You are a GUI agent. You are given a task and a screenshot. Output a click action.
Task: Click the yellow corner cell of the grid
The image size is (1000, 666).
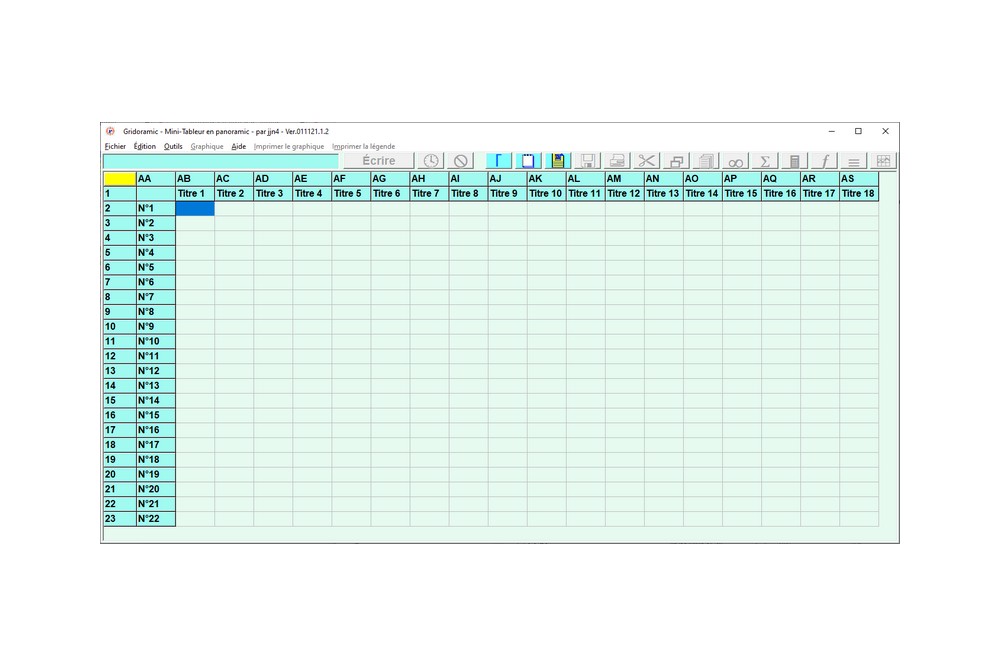pos(119,179)
